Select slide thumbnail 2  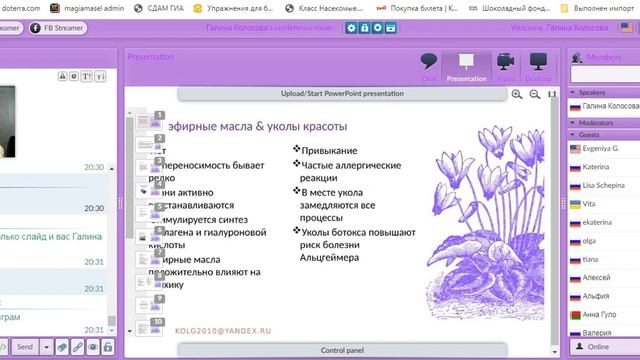tap(149, 144)
